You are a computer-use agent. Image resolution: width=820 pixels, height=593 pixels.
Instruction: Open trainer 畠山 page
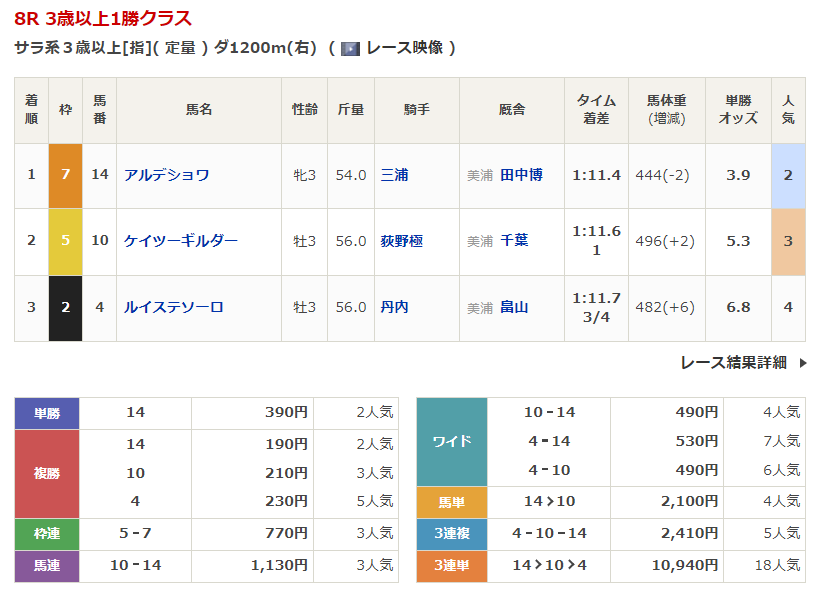coord(514,307)
